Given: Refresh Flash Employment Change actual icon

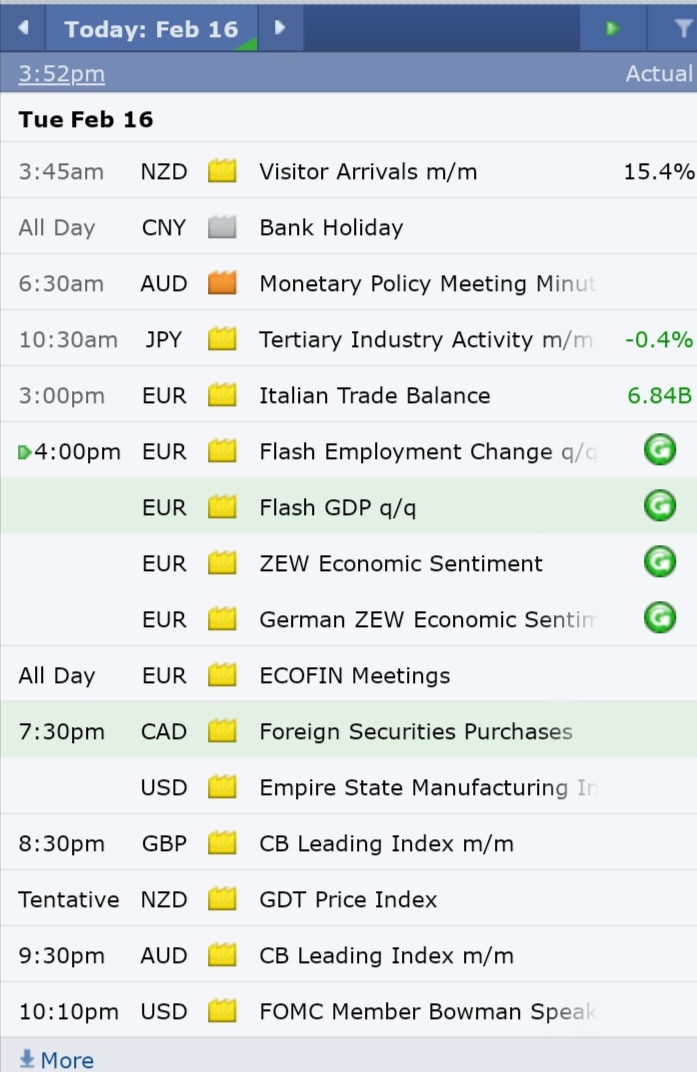Looking at the screenshot, I should pyautogui.click(x=660, y=451).
